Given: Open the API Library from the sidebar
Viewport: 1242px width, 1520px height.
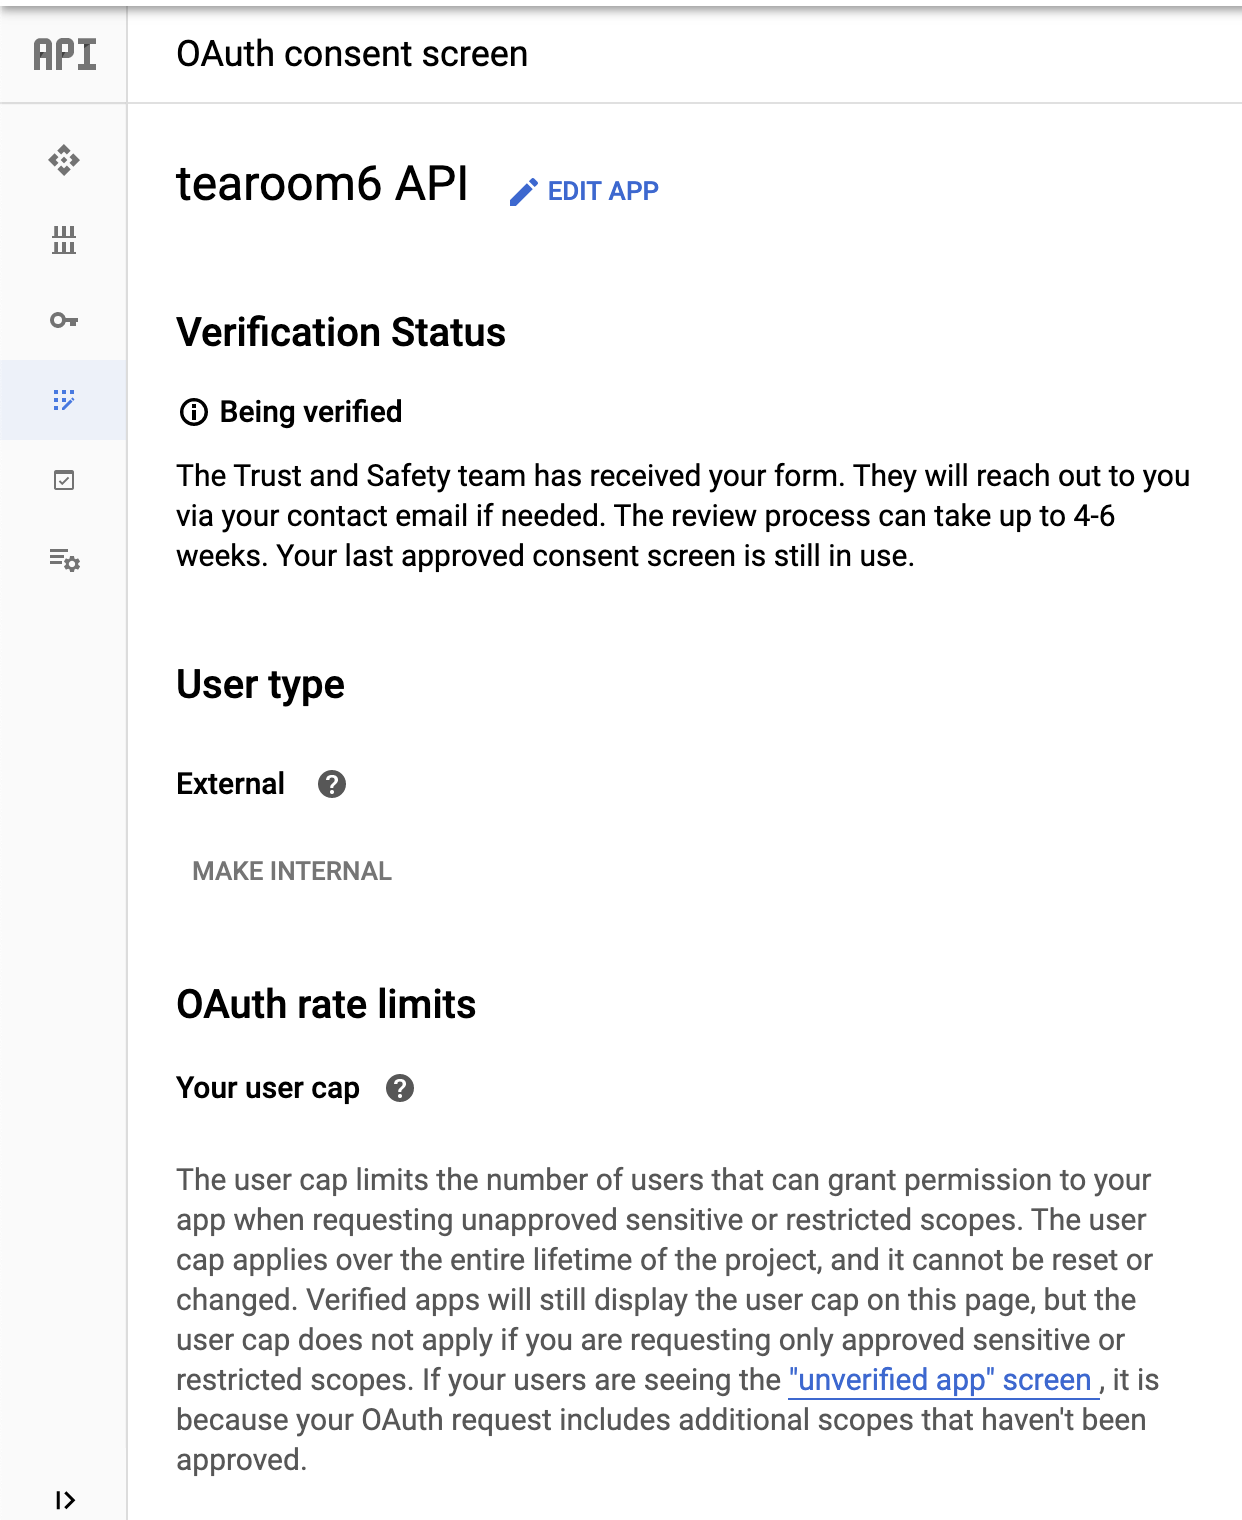Looking at the screenshot, I should click(x=64, y=240).
